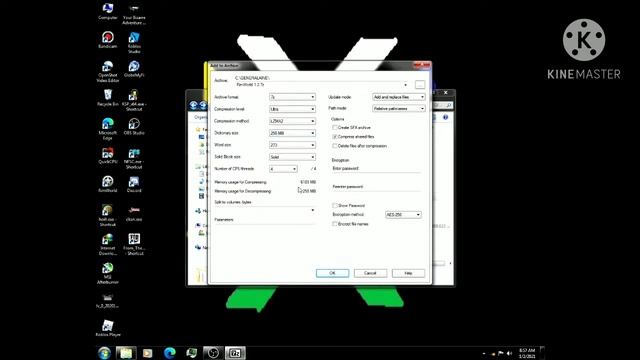Click the Parameters input field

coord(265,220)
